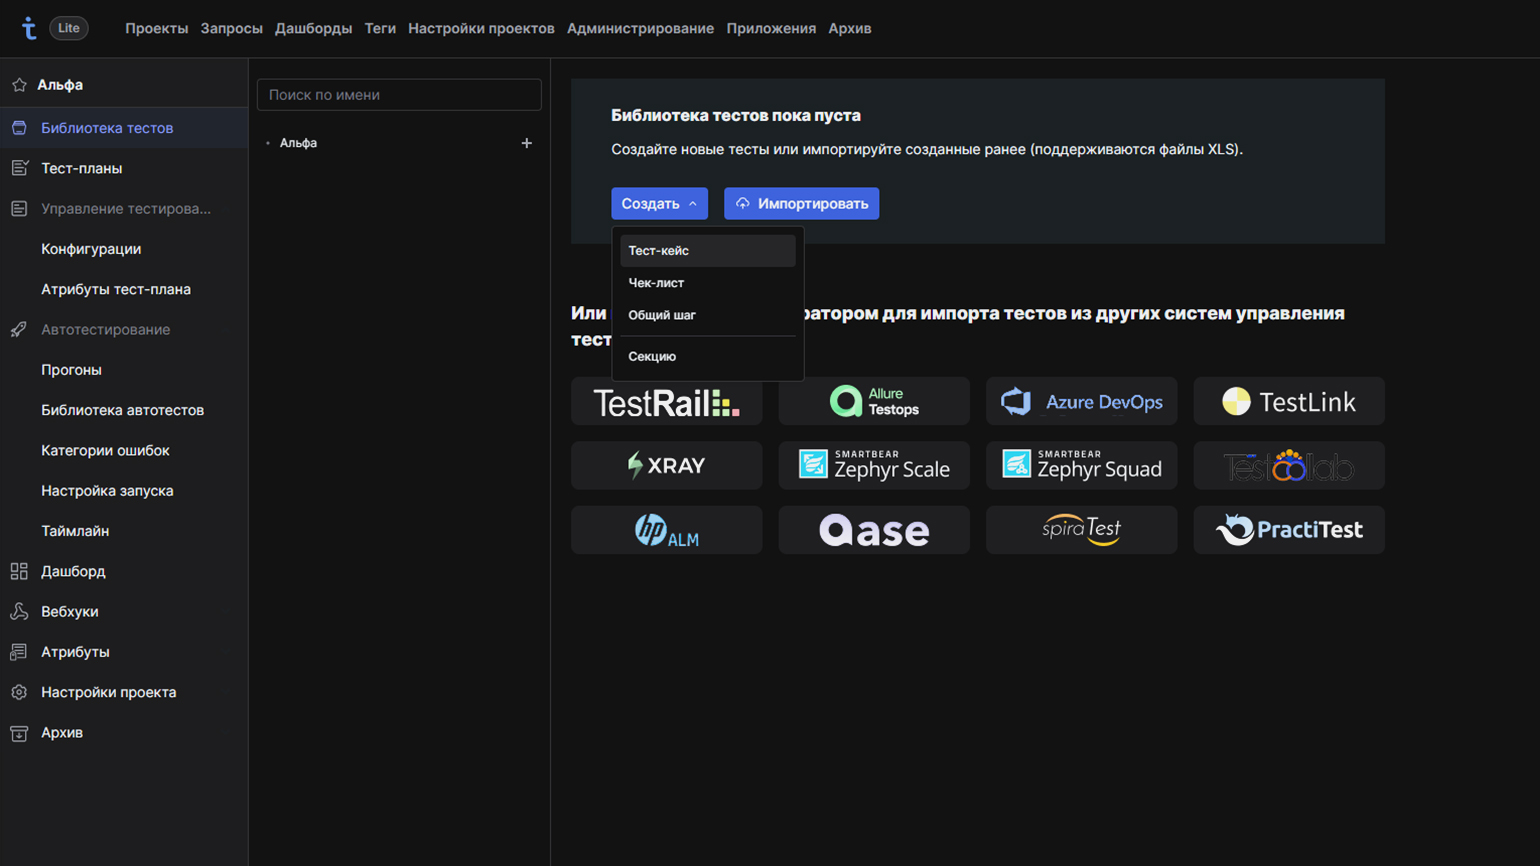This screenshot has width=1540, height=866.
Task: Choose the TestRail import card
Action: coord(667,401)
